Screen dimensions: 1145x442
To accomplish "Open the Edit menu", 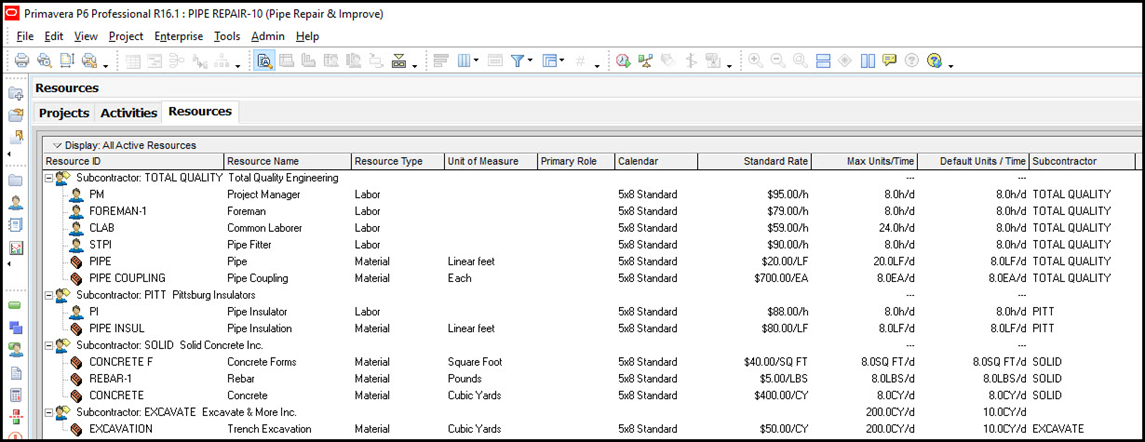I will (53, 36).
